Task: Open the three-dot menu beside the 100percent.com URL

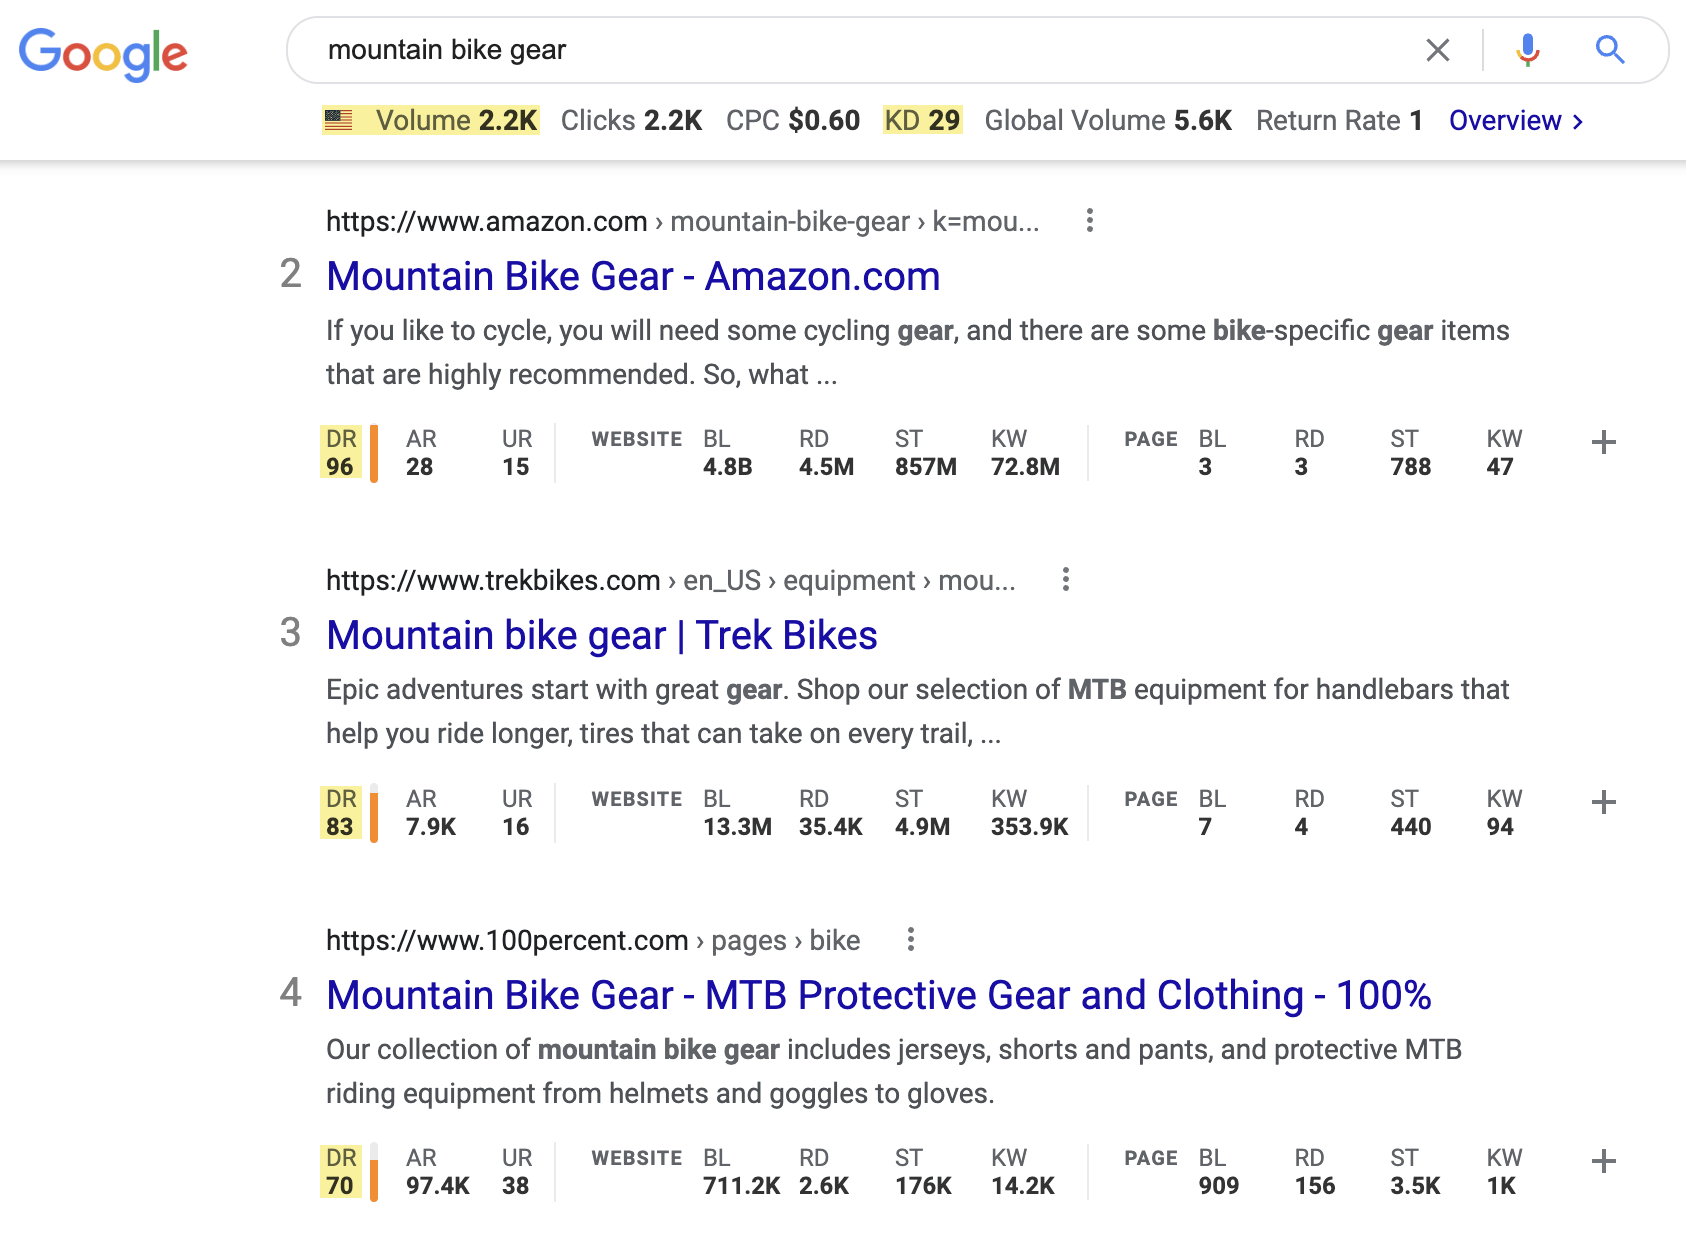Action: pos(911,940)
